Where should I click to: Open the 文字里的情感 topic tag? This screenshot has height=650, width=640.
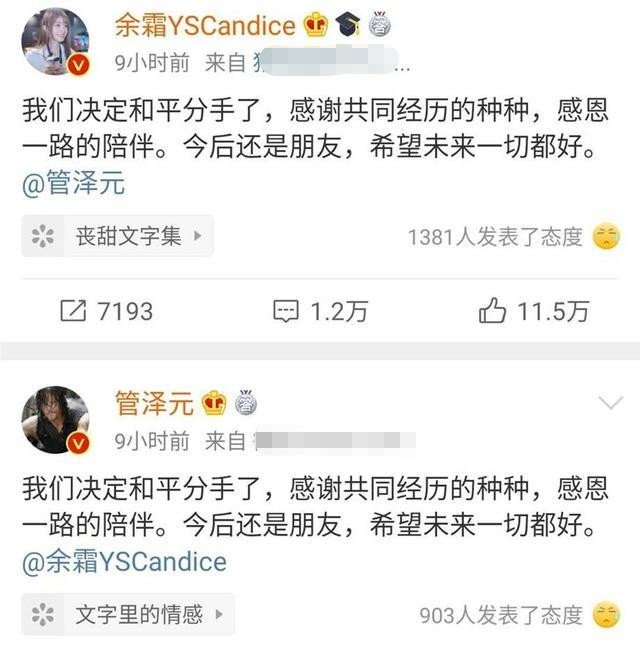pos(128,614)
